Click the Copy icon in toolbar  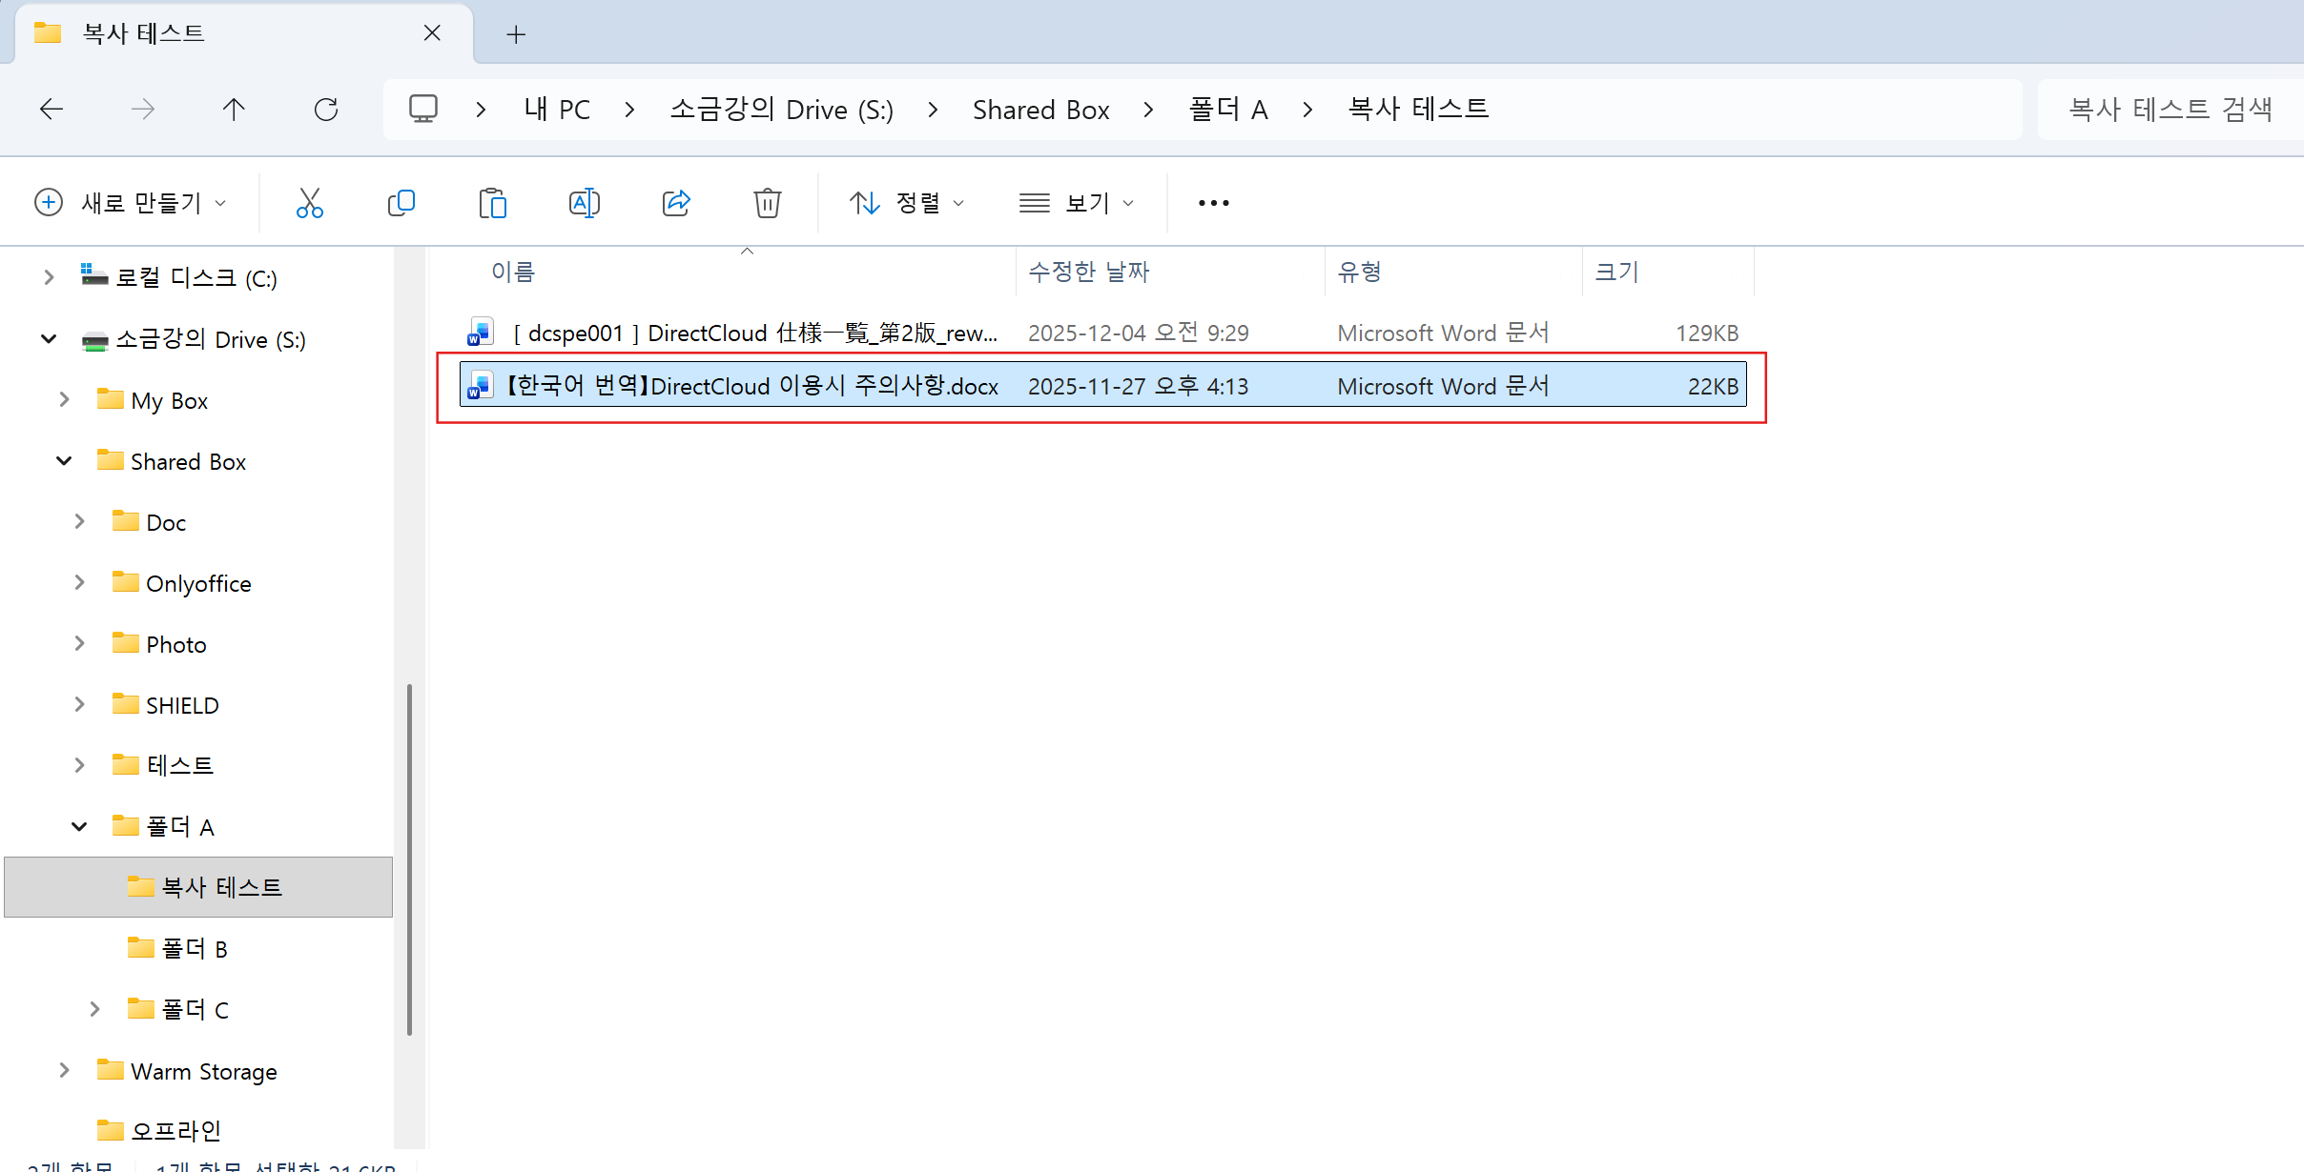401,203
